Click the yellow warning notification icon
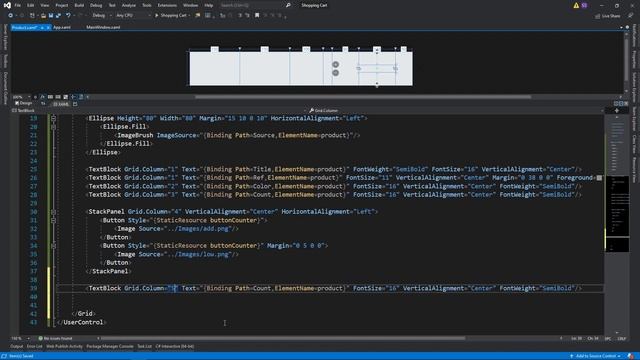This screenshot has height=360, width=640. click(x=576, y=5)
